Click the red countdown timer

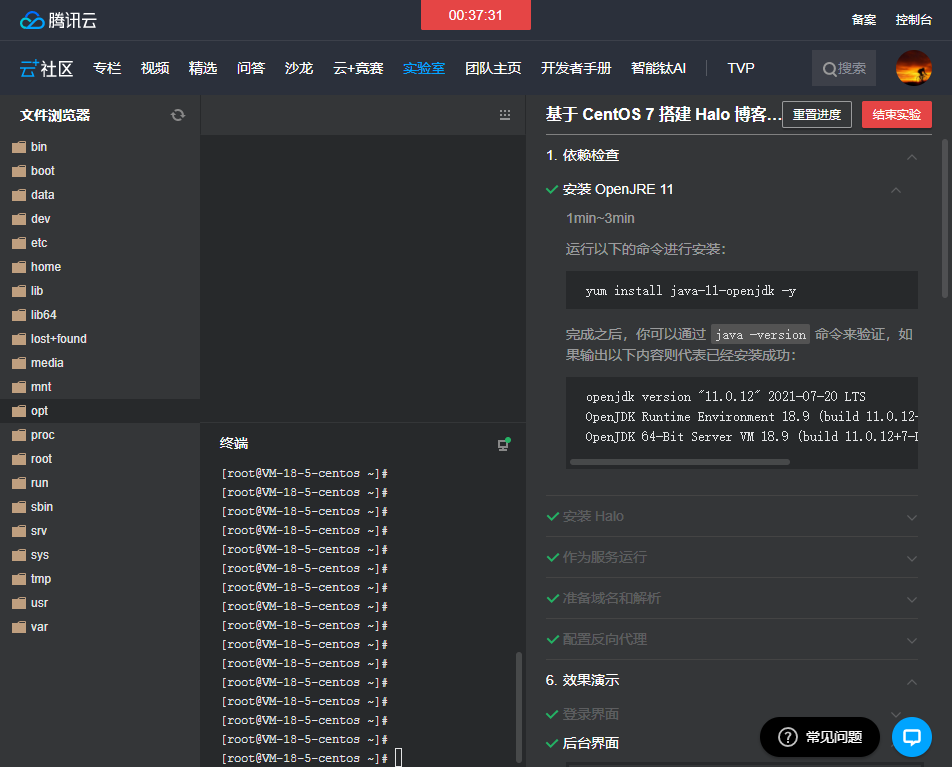tap(475, 15)
